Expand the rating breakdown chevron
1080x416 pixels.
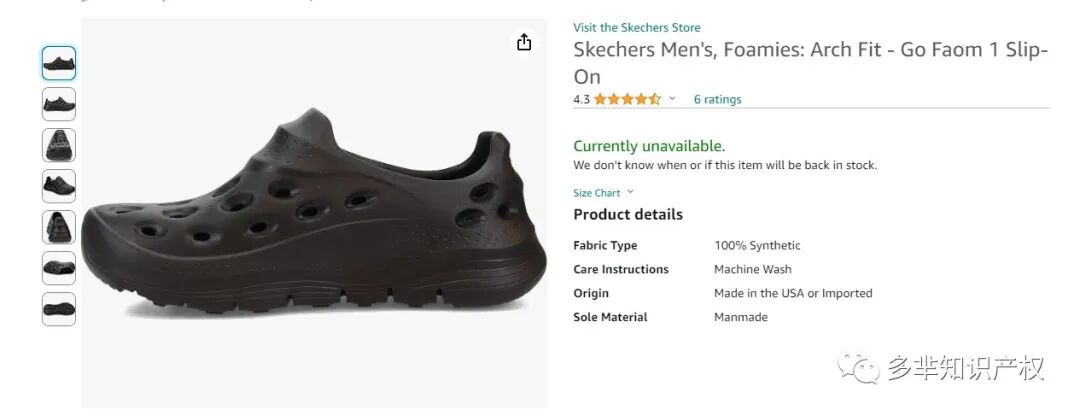coord(672,98)
